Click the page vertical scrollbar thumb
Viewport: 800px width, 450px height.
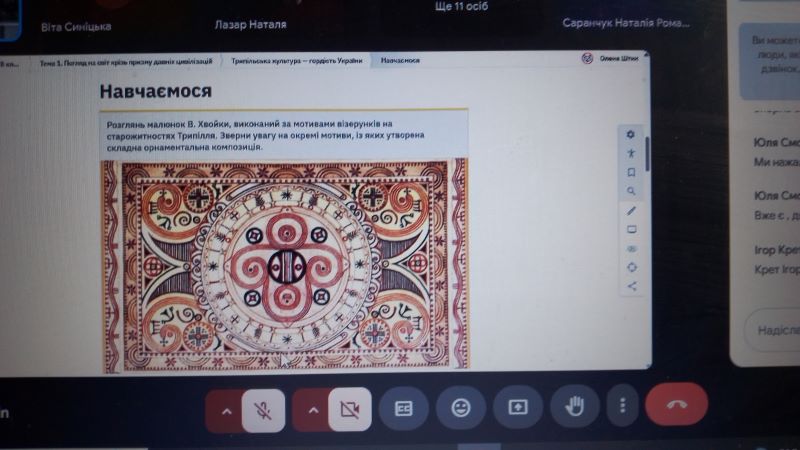tap(647, 154)
